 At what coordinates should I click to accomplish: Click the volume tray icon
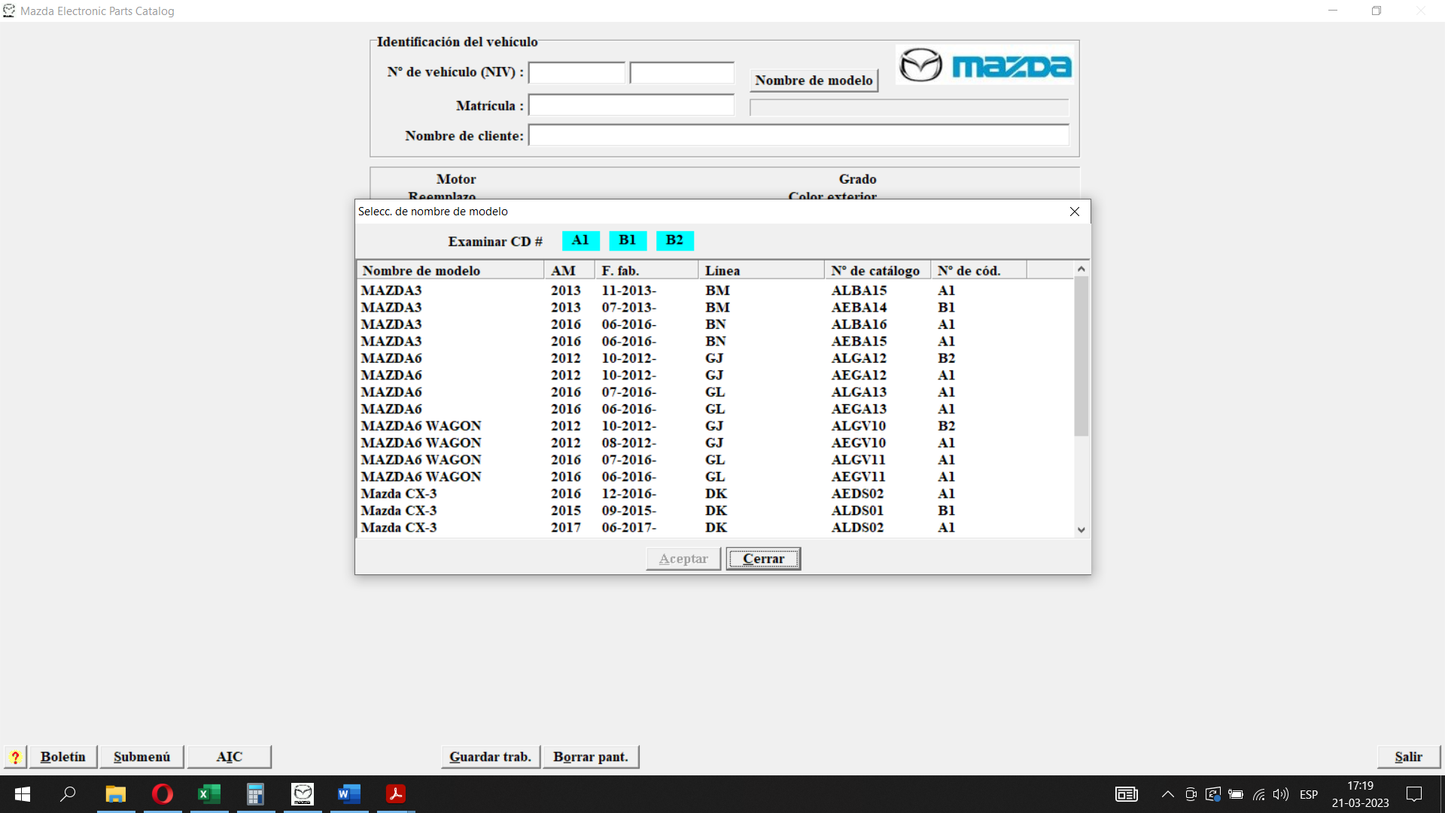[x=1281, y=794]
